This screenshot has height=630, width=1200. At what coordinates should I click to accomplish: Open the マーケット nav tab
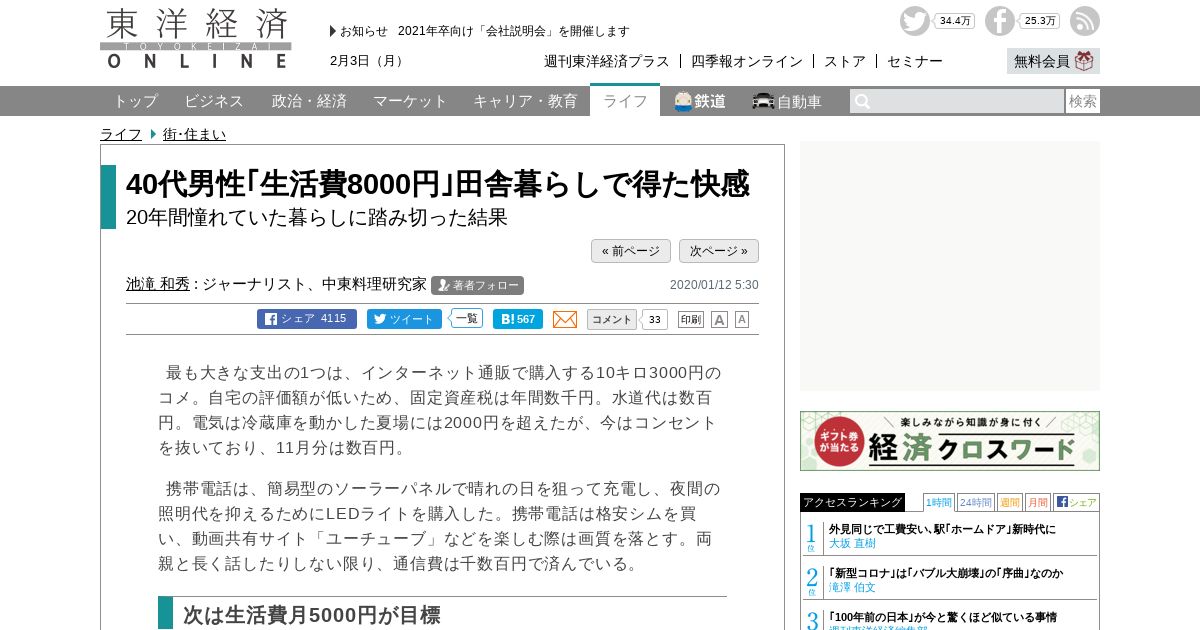pos(410,101)
